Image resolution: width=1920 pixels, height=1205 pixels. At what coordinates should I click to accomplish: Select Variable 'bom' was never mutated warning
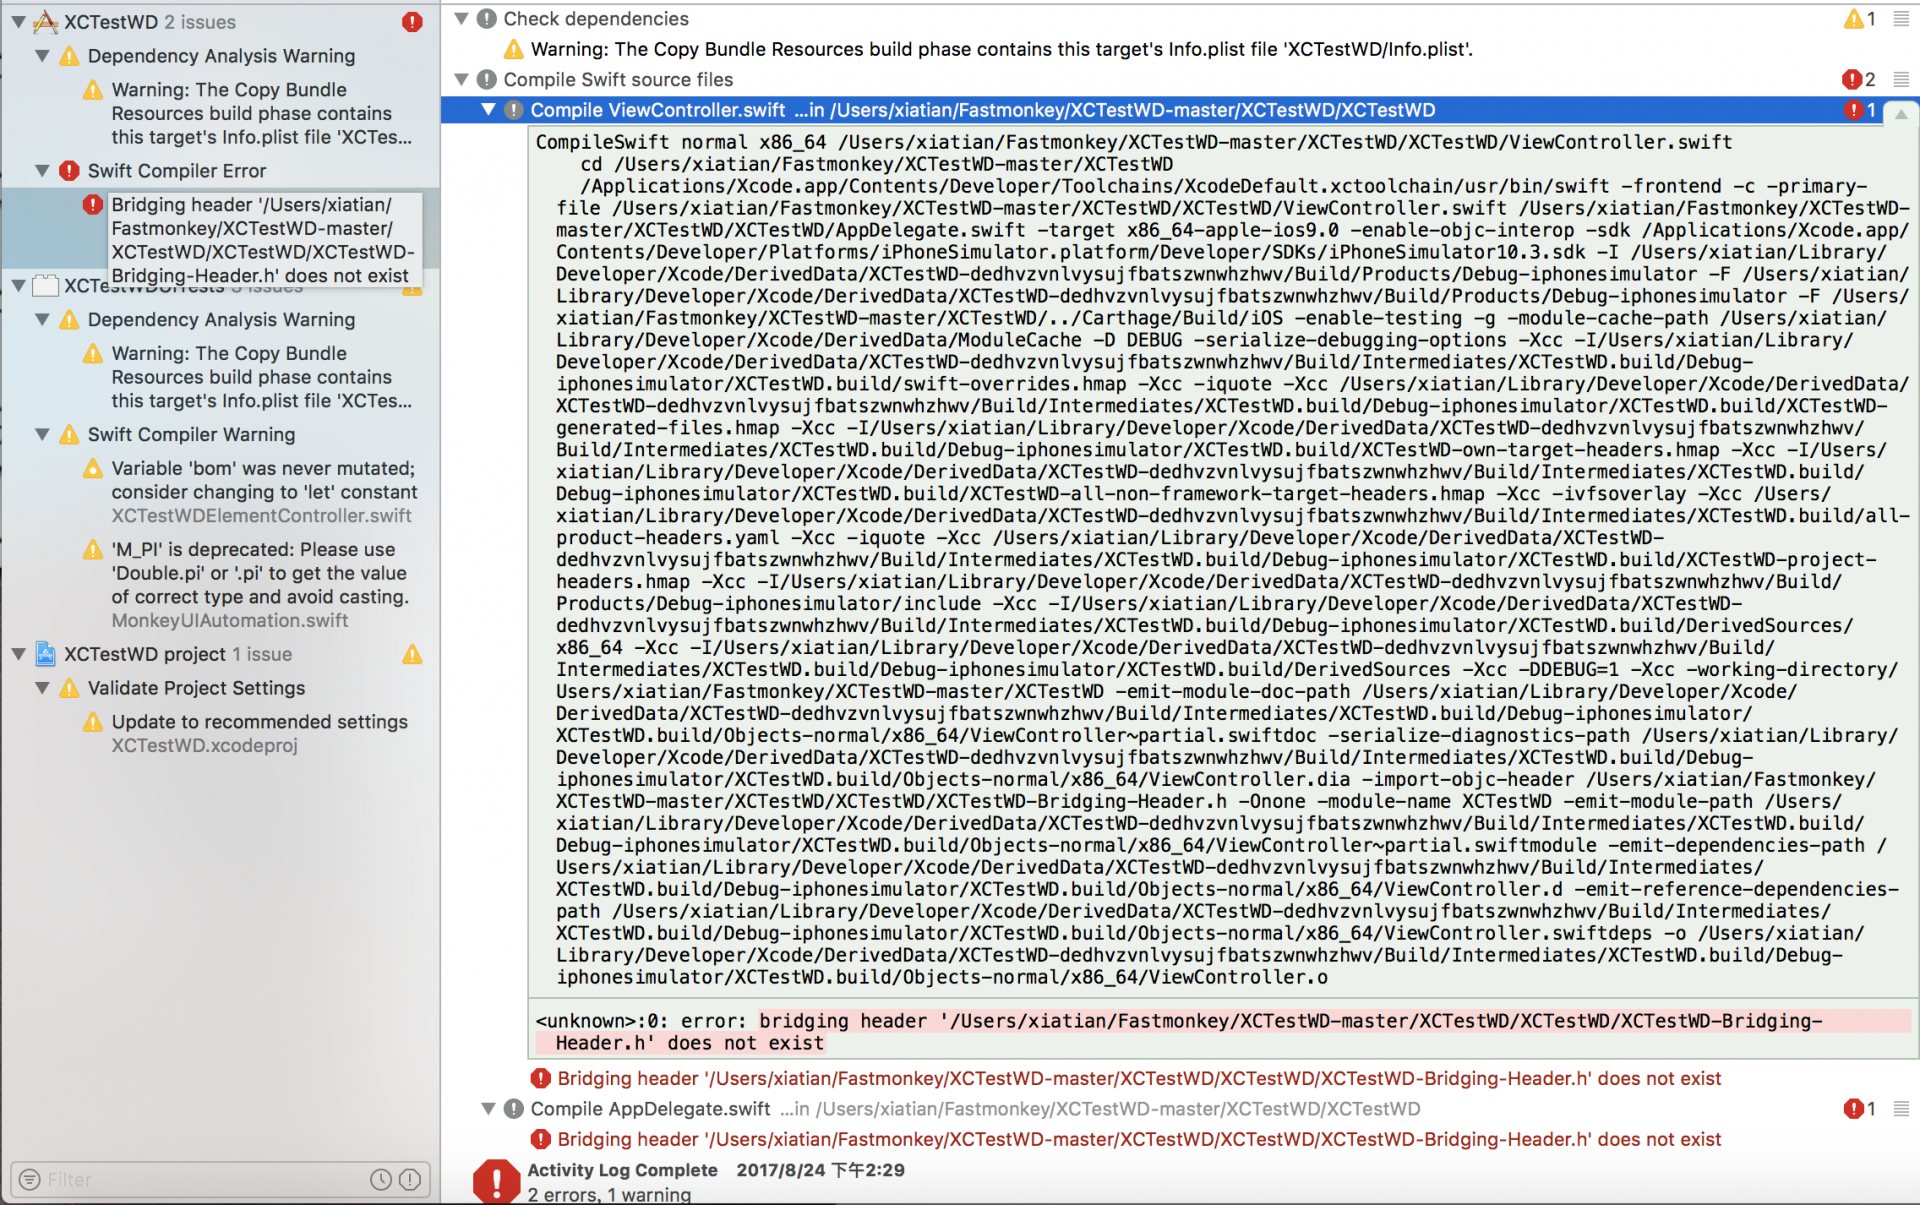point(263,480)
